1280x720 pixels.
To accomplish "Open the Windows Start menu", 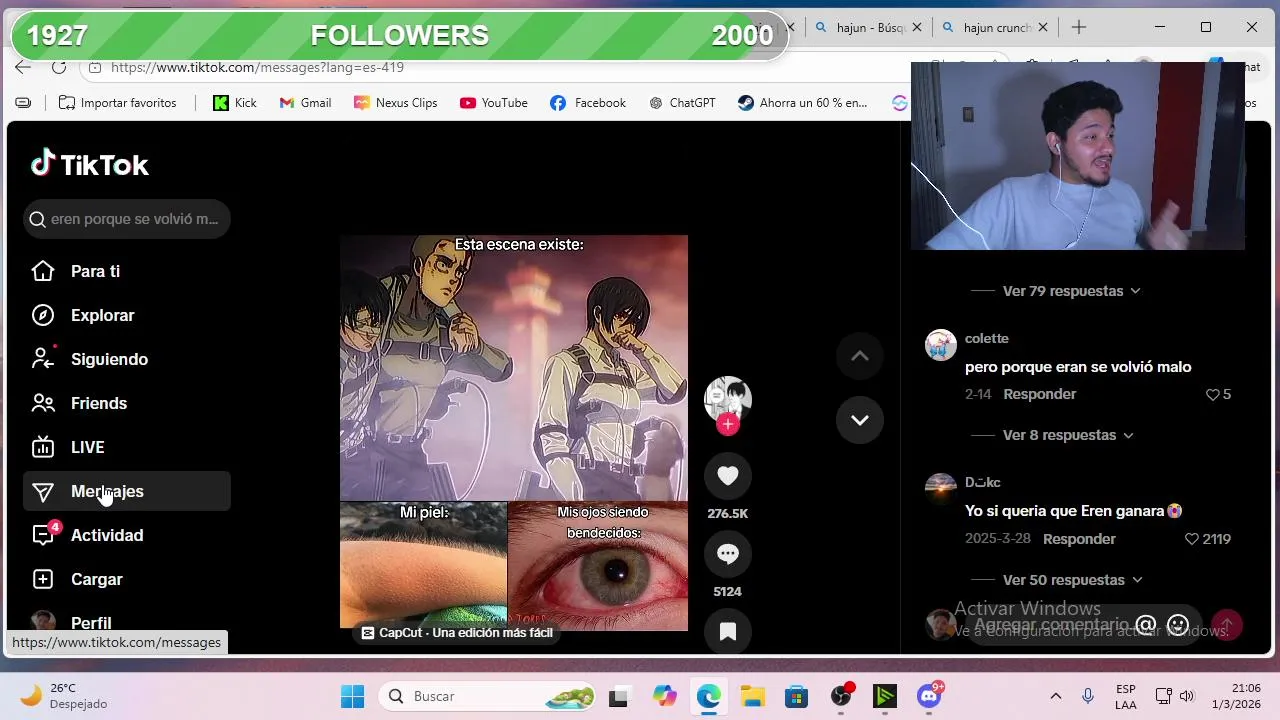I will tap(353, 696).
